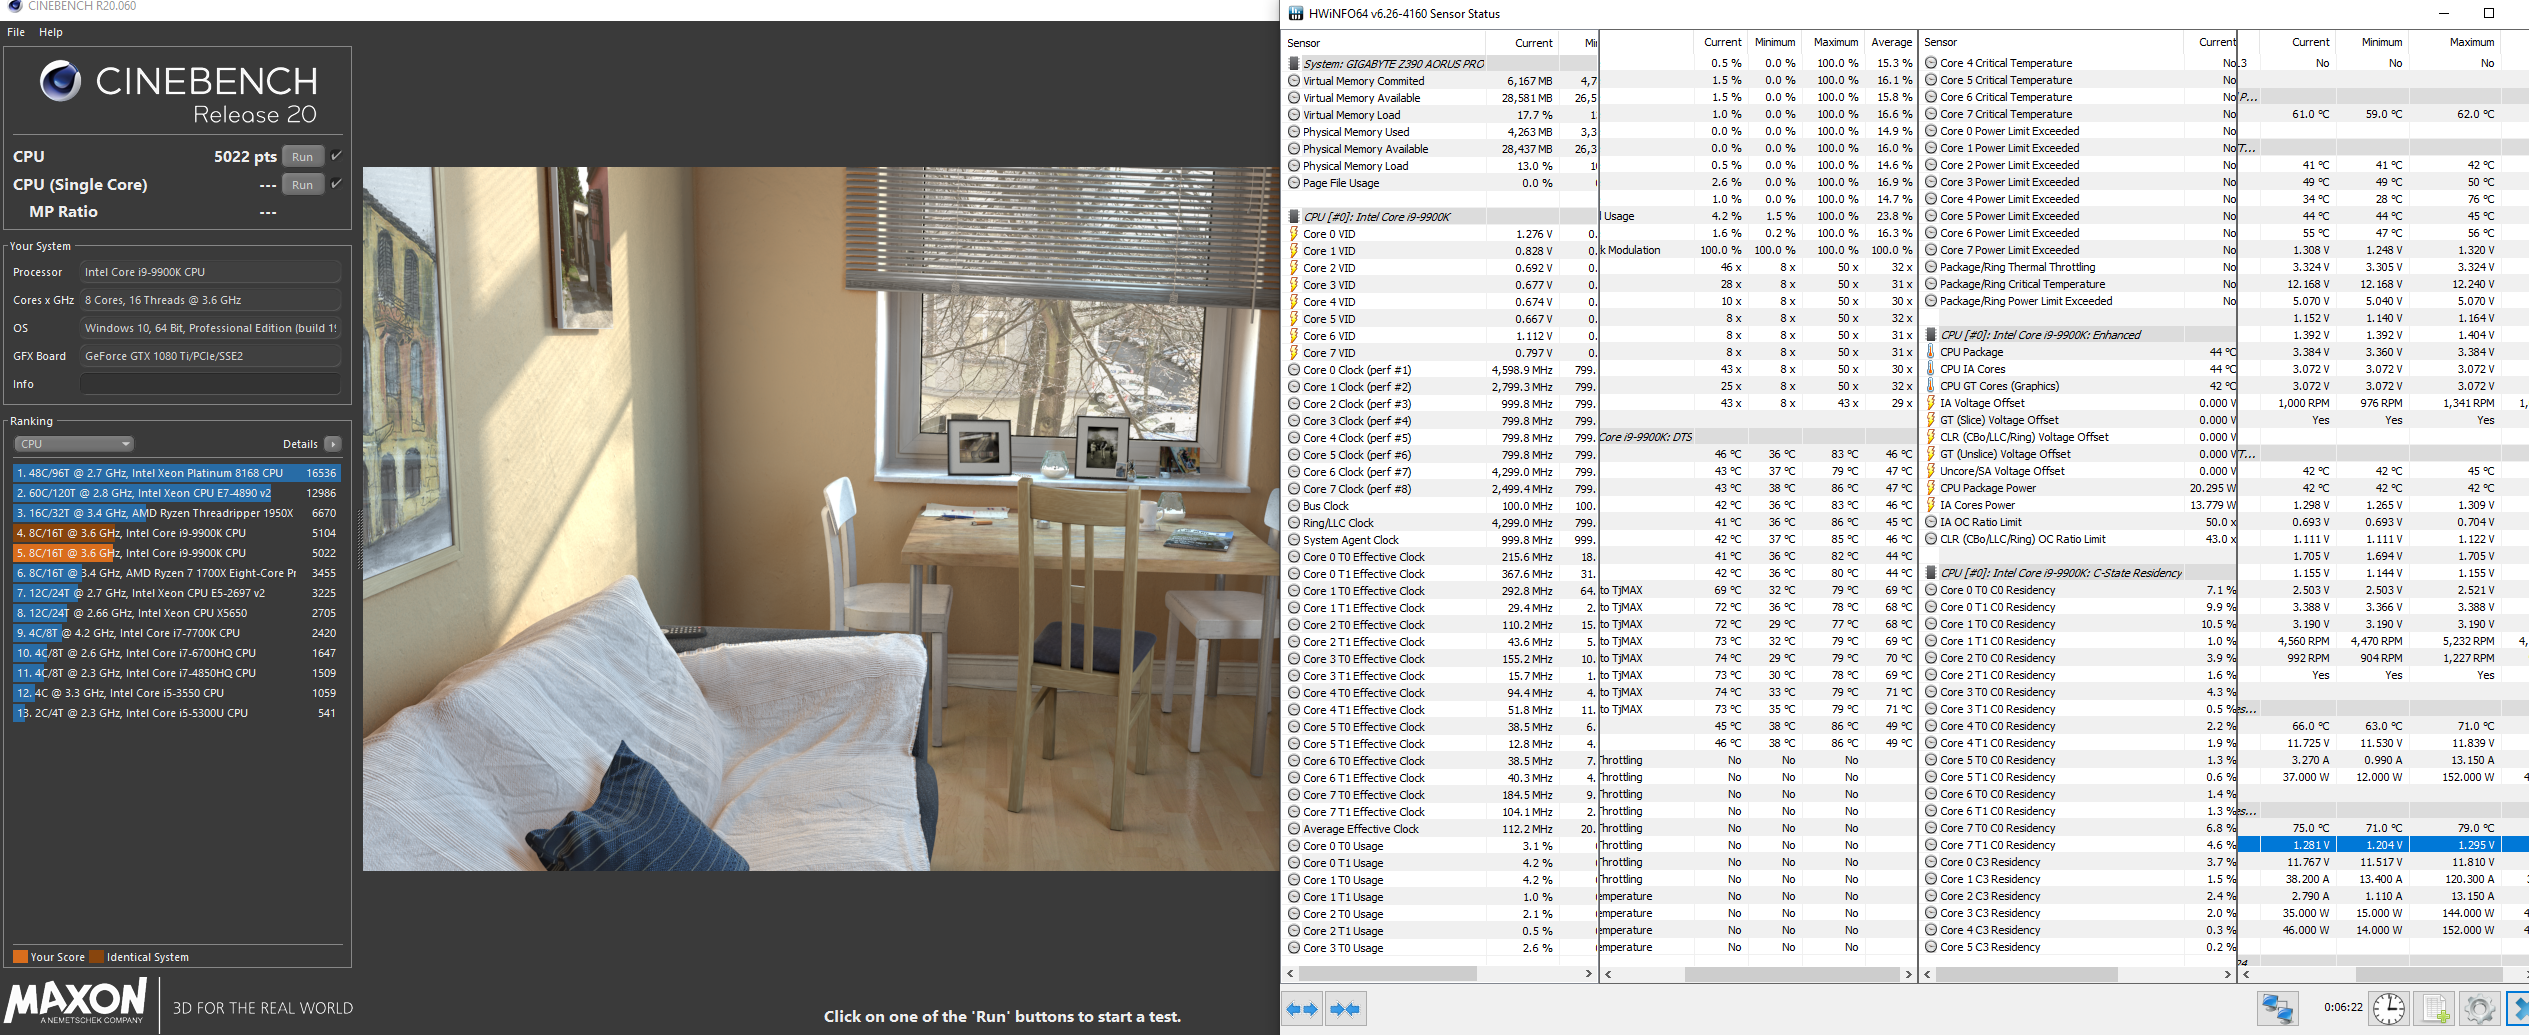Click the clock icon beside Bus Clock

[x=1294, y=506]
